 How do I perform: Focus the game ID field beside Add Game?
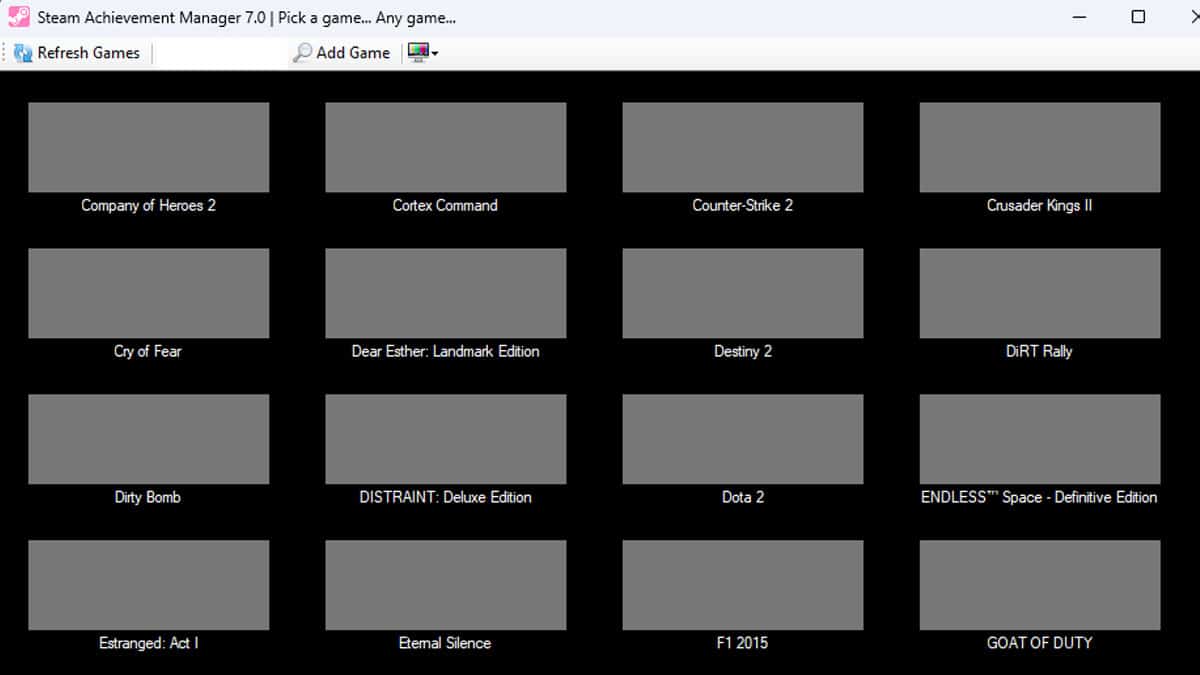[x=222, y=53]
